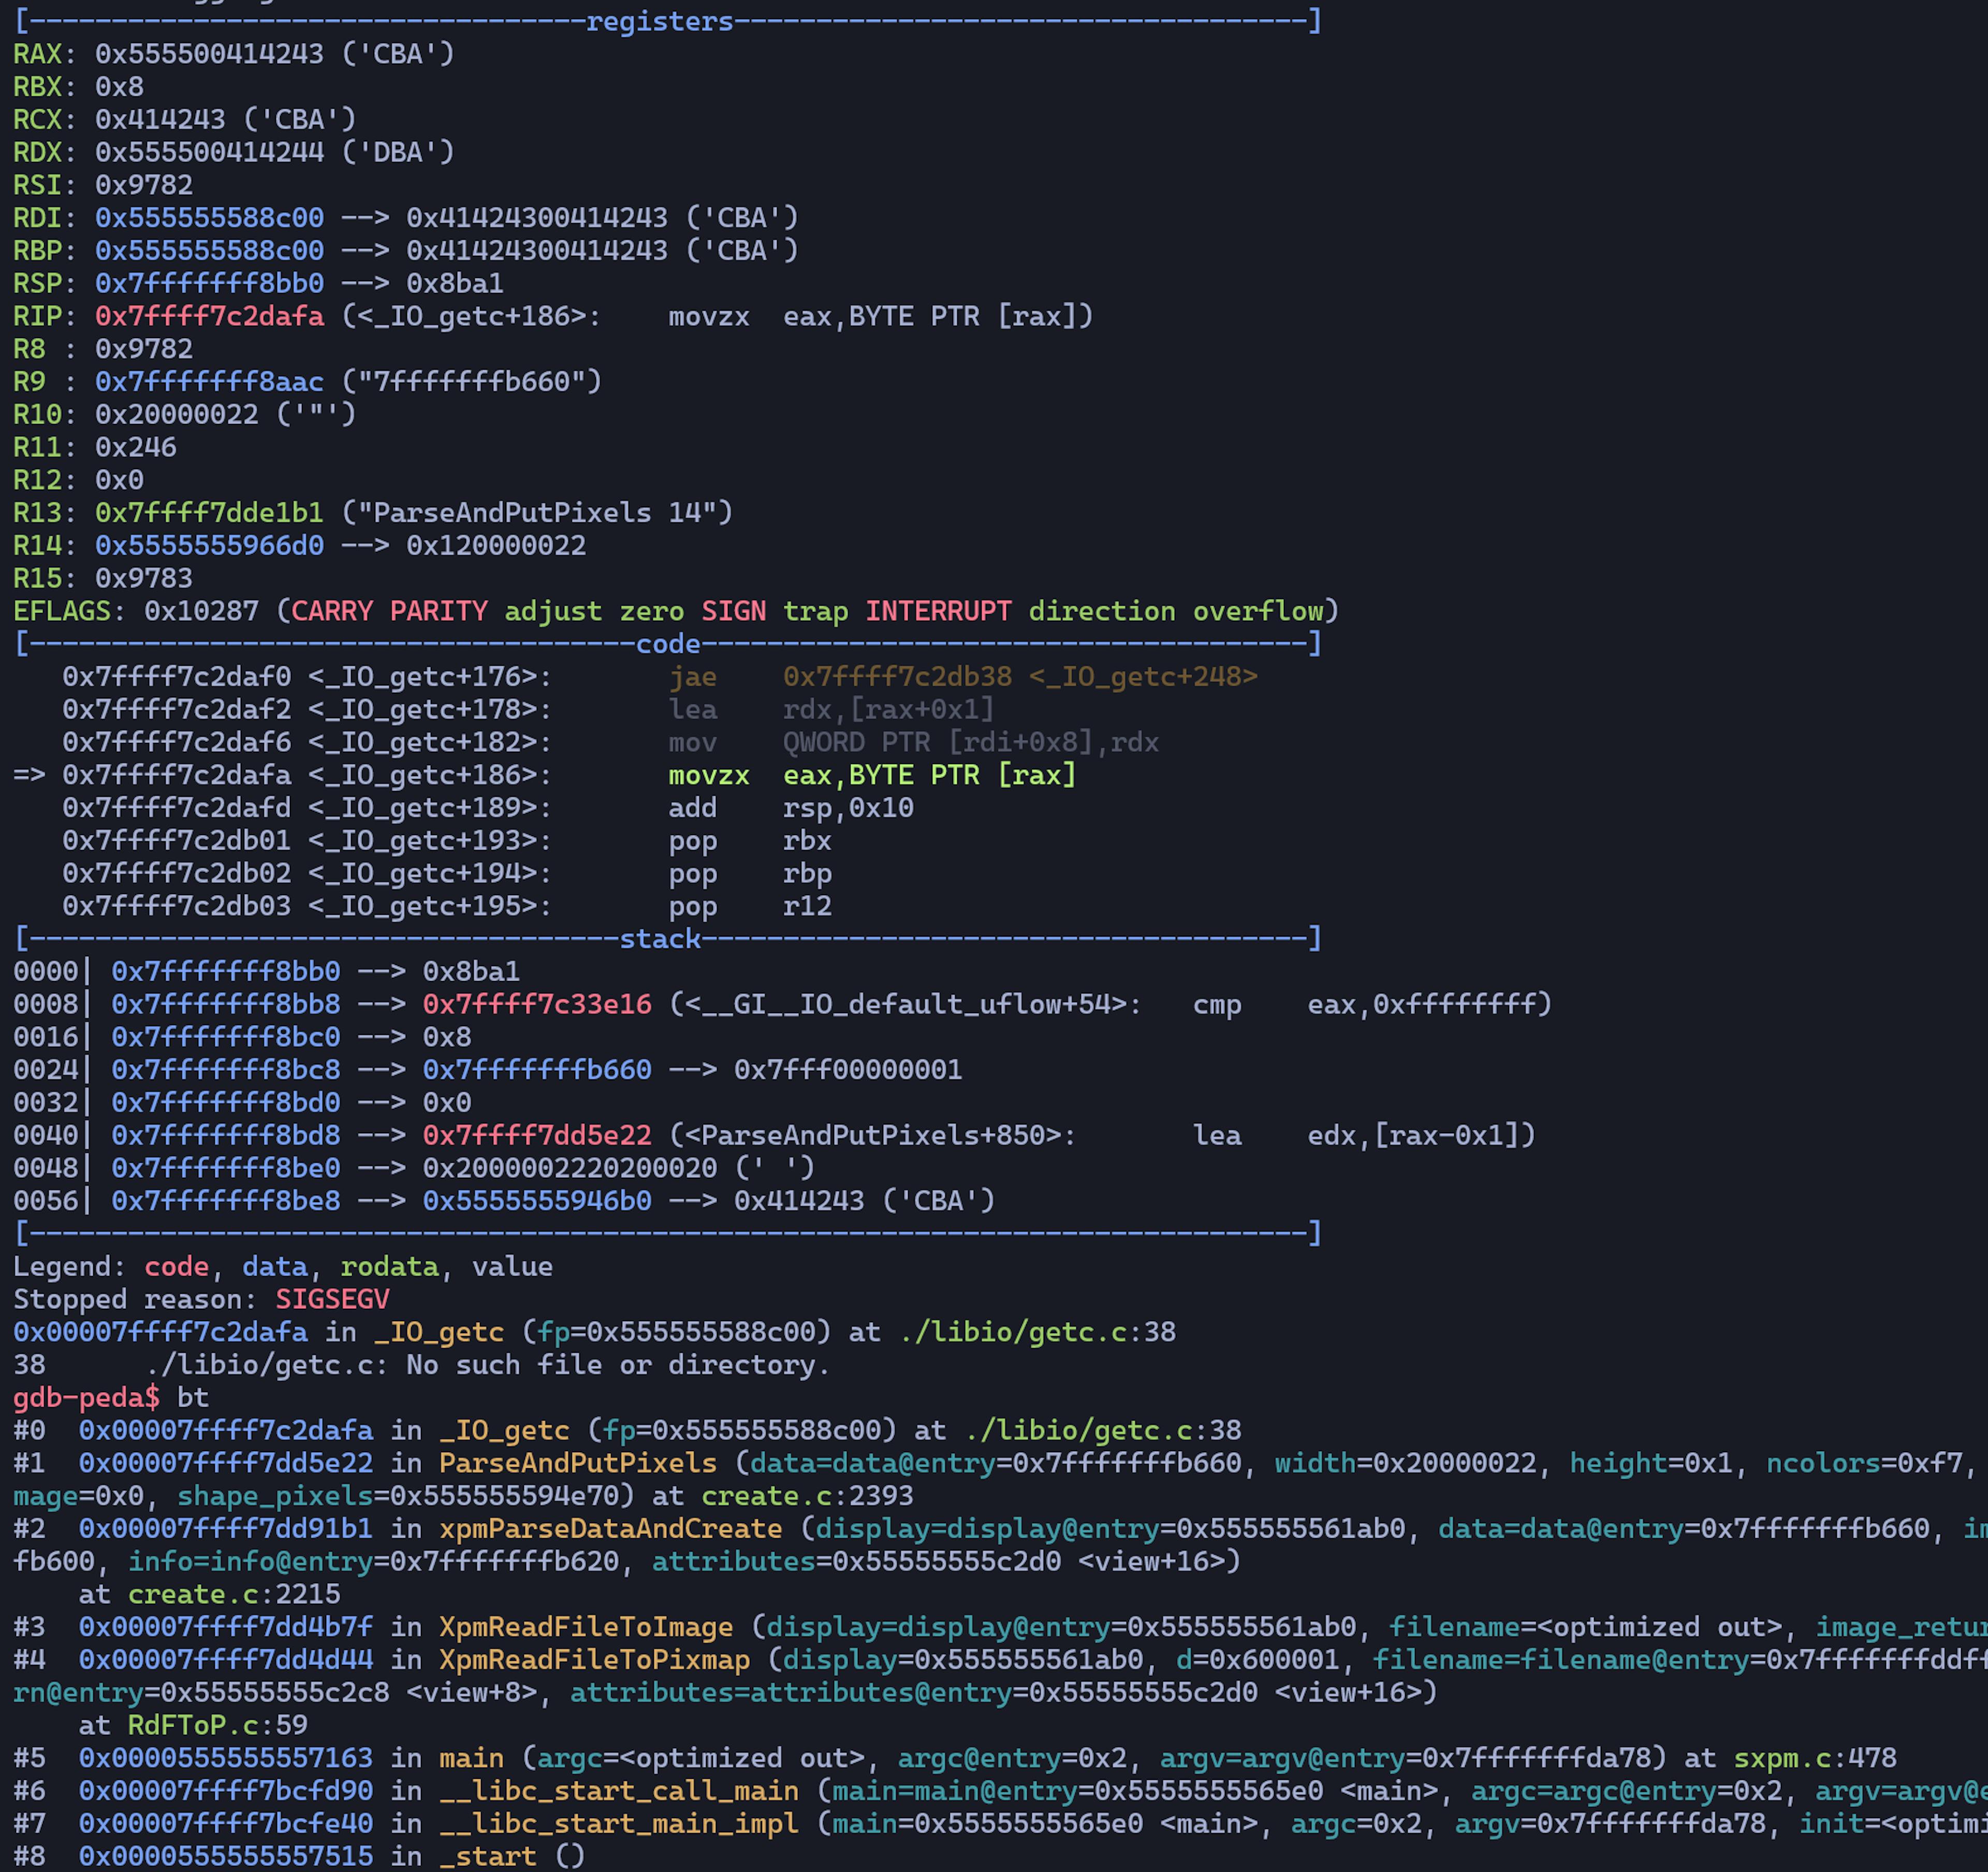
Task: Click the create.c:2393 source reference
Action: 806,1496
